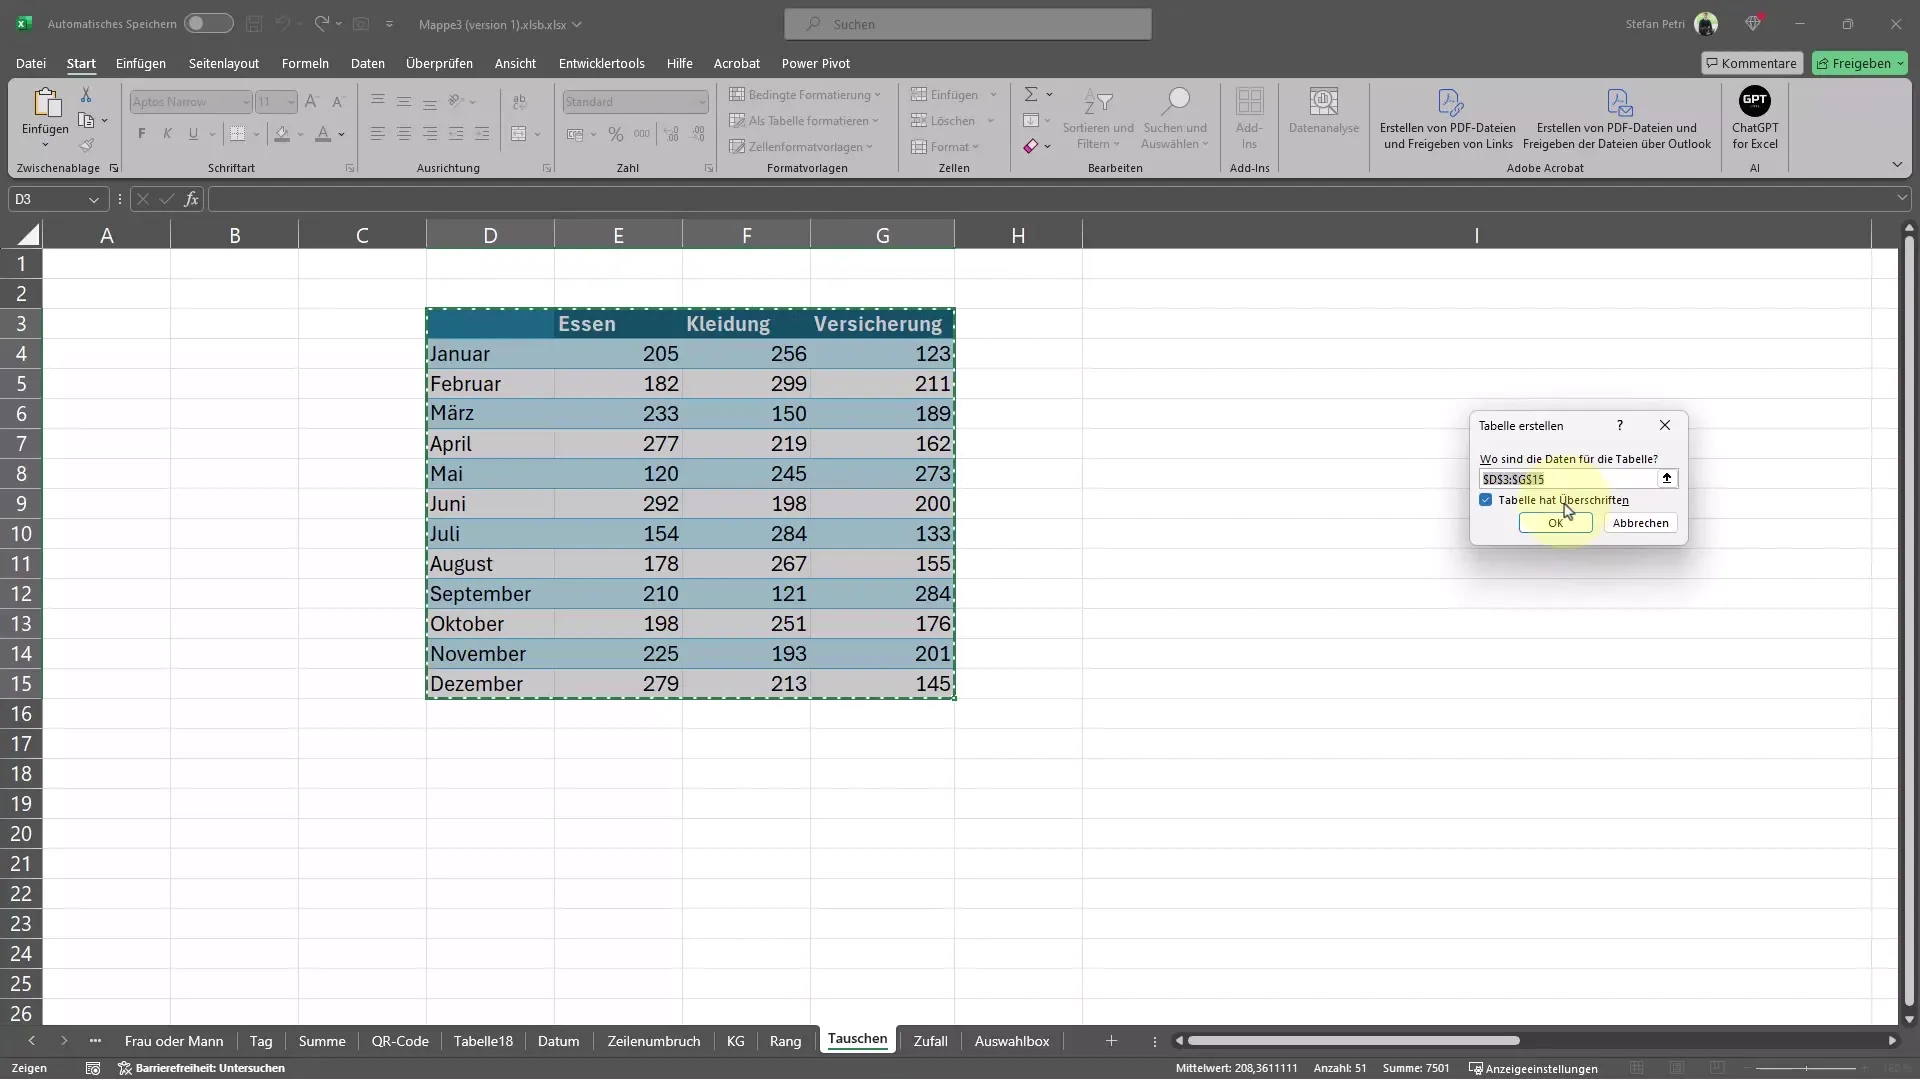The height and width of the screenshot is (1080, 1920).
Task: Click the decrease font size icon
Action: tap(338, 102)
